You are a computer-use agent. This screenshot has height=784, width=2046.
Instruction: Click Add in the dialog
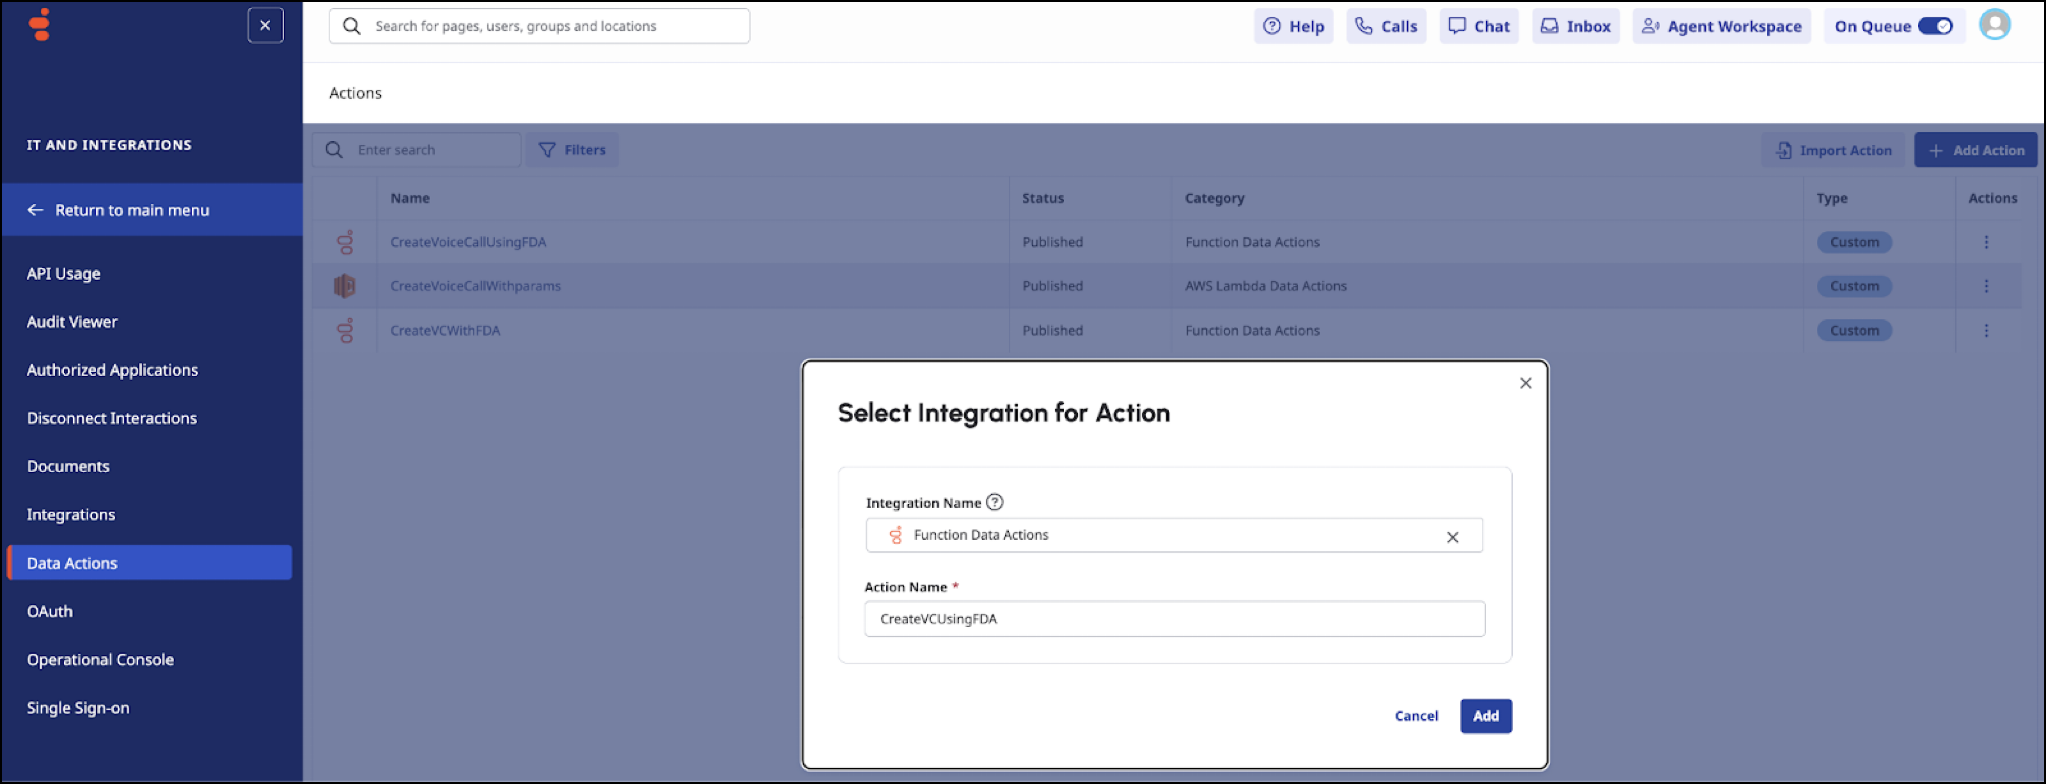pyautogui.click(x=1486, y=716)
